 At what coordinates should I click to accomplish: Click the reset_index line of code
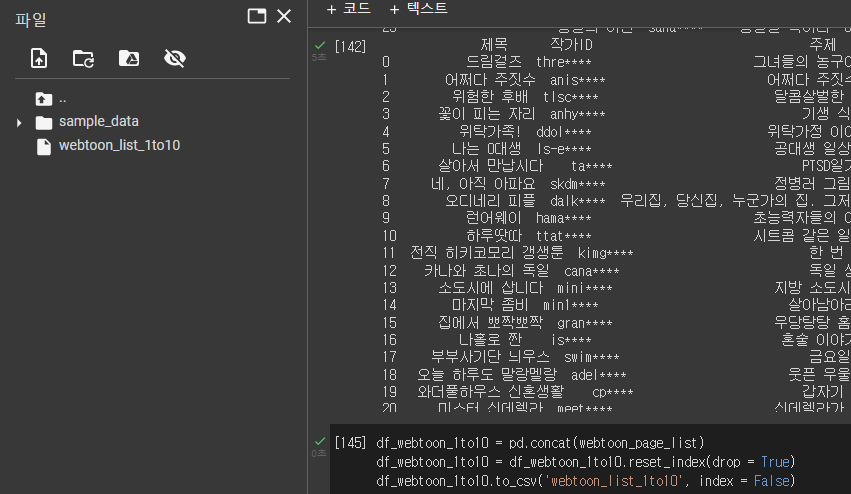(x=586, y=462)
